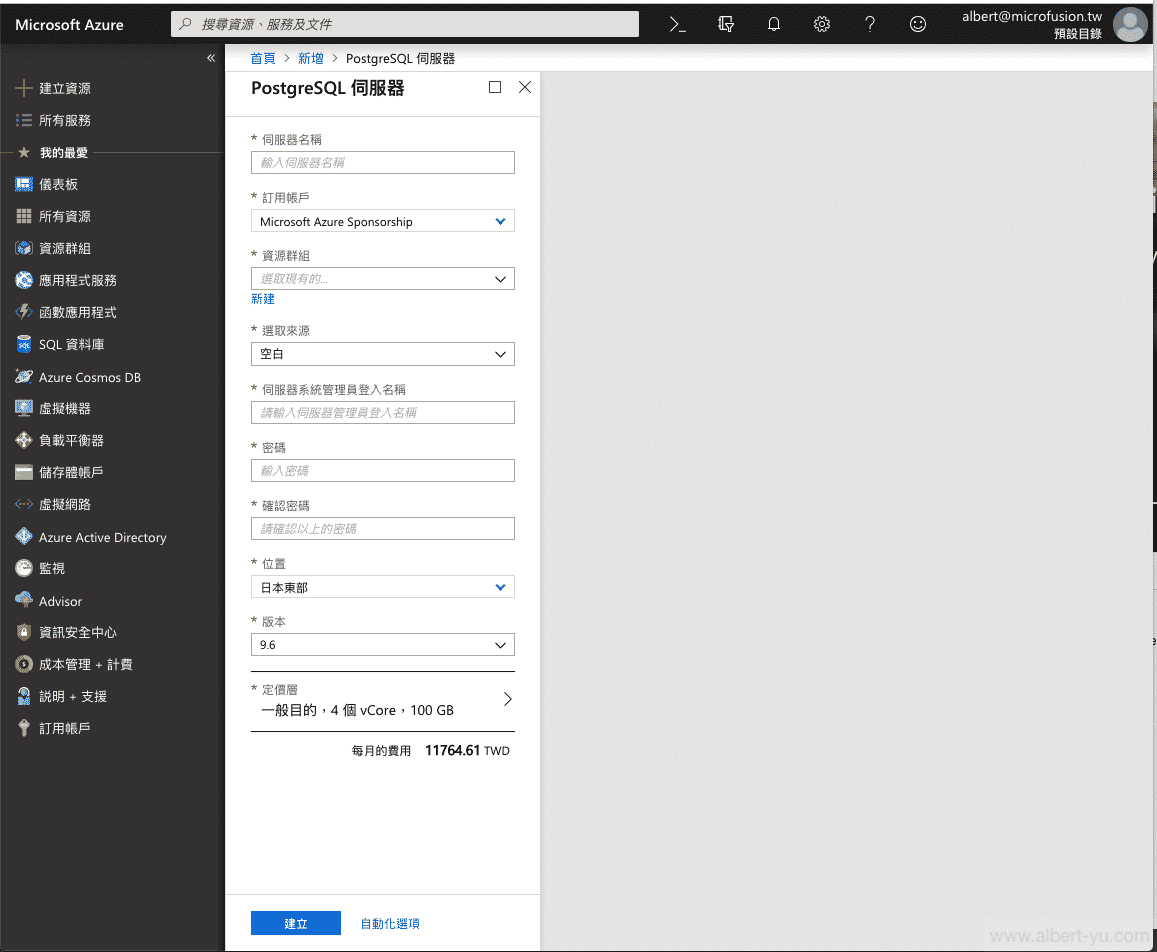Viewport: 1157px width, 952px height.
Task: Click 新建 link under resource group
Action: (x=263, y=299)
